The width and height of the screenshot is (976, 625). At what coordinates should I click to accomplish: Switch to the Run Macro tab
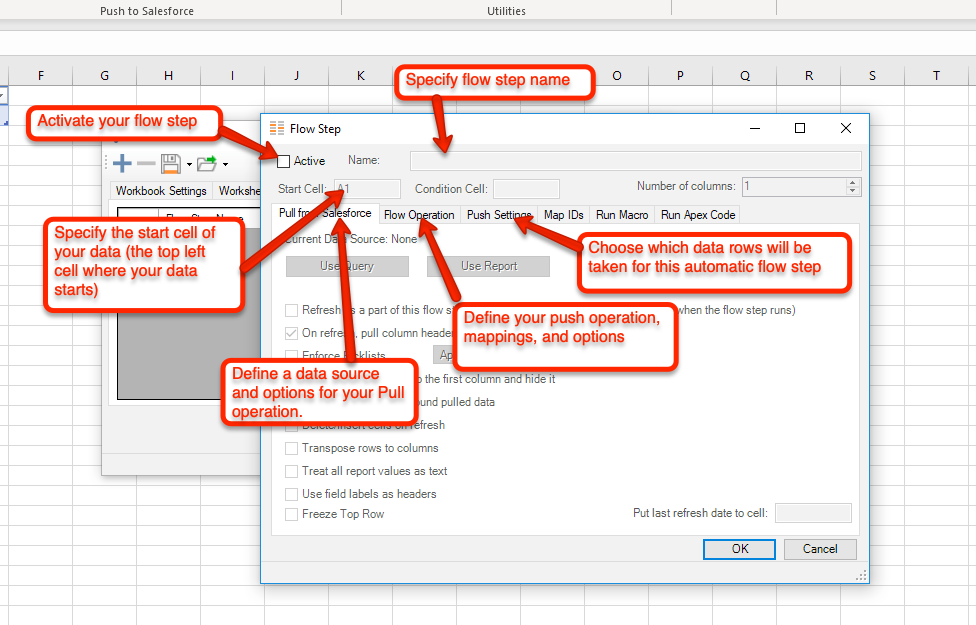622,215
